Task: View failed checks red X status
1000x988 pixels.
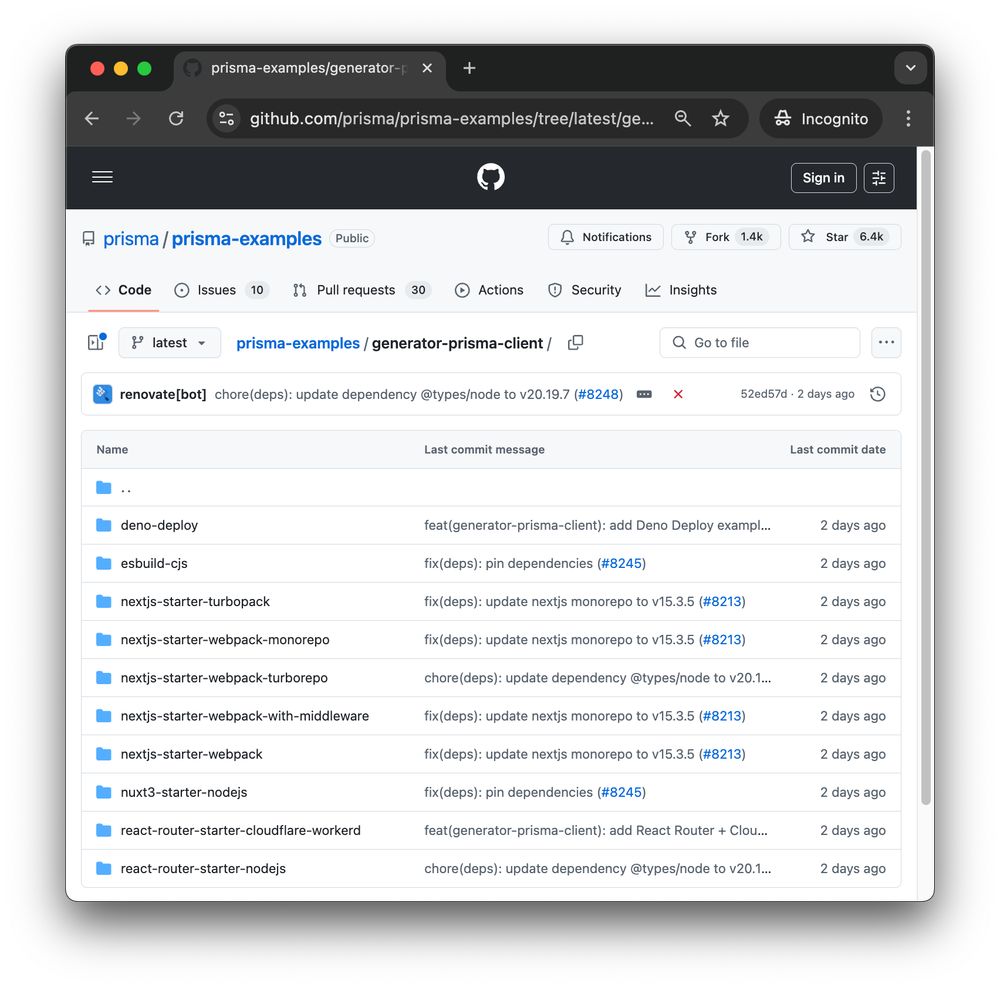Action: [678, 394]
